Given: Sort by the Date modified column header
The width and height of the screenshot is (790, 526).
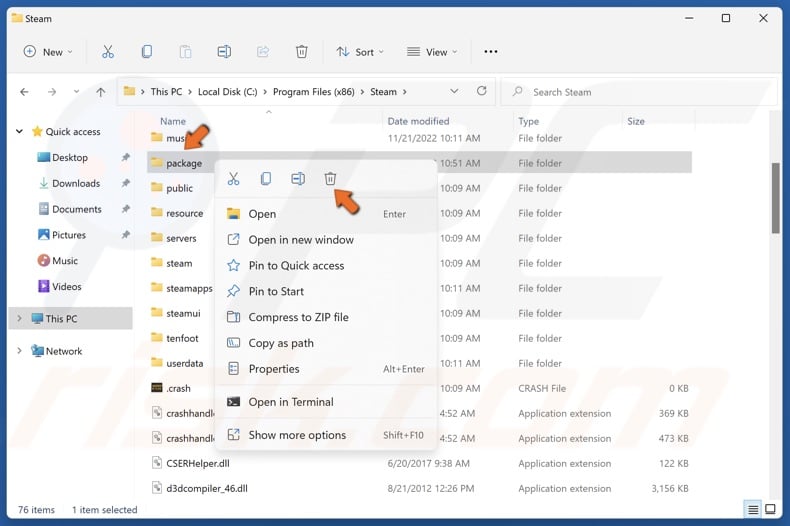Looking at the screenshot, I should click(x=418, y=121).
